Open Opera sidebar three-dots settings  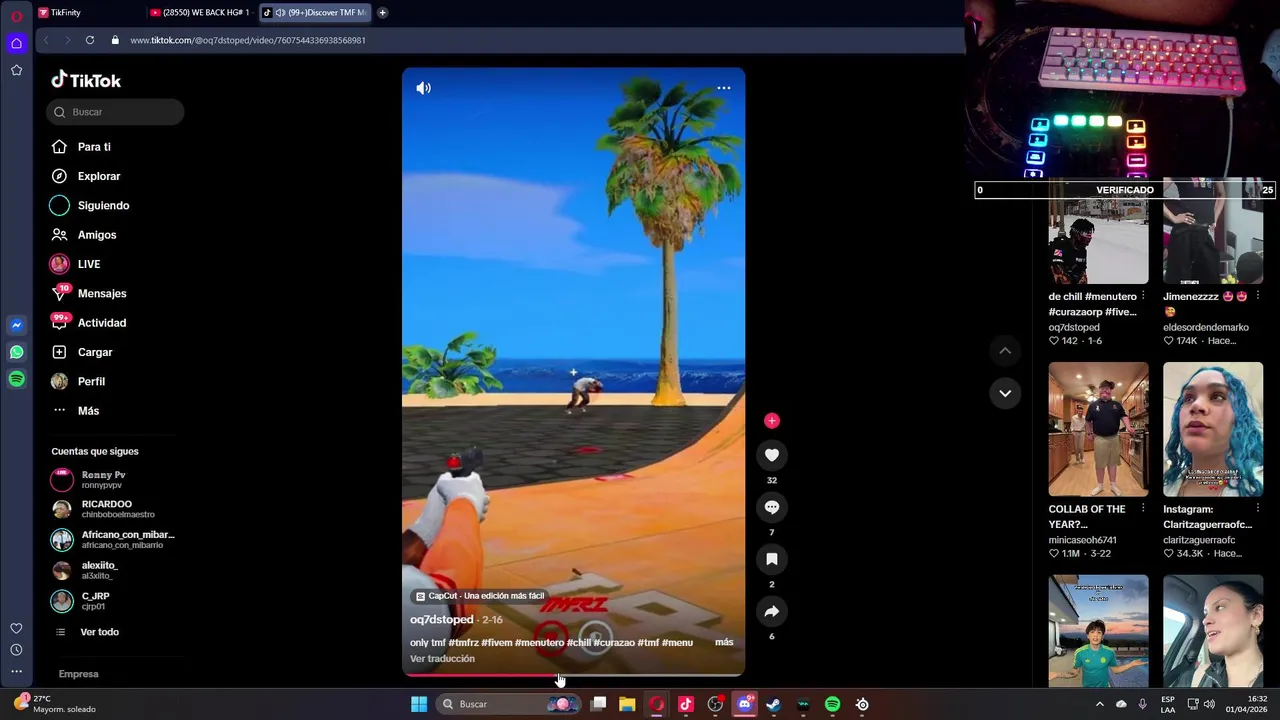pyautogui.click(x=16, y=671)
